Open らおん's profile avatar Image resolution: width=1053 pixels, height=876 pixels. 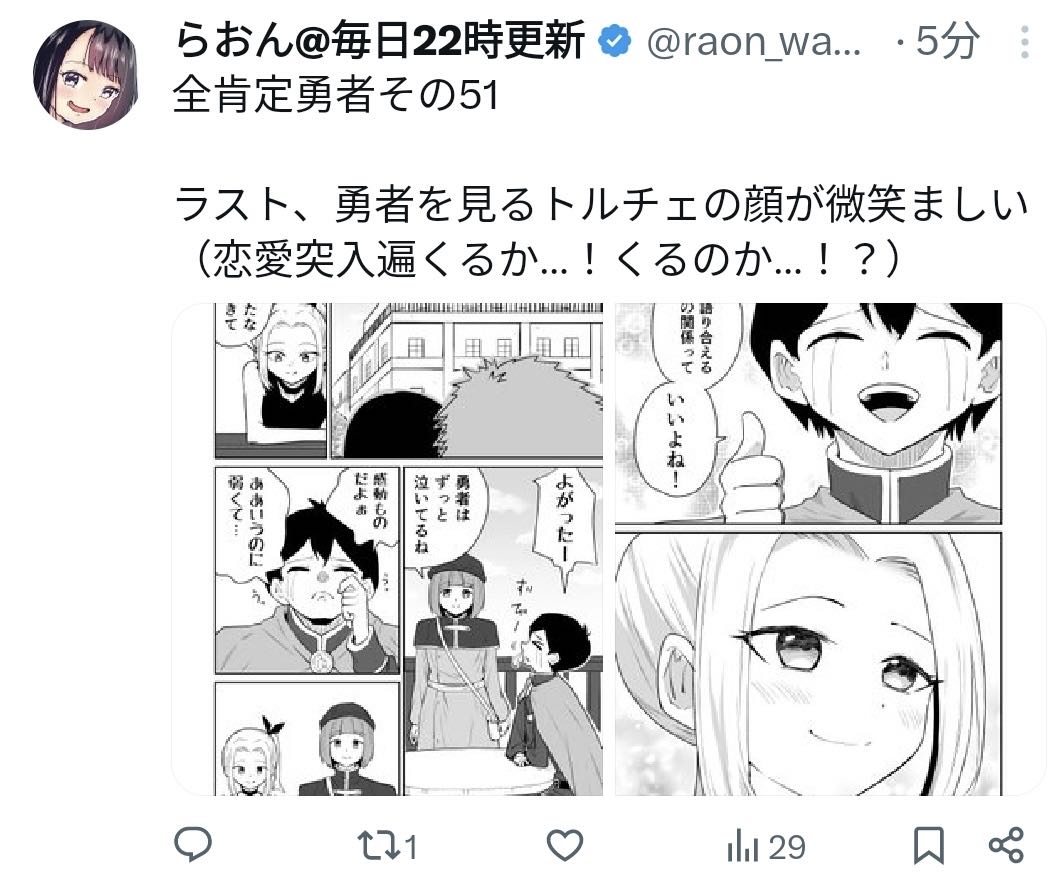coord(85,74)
